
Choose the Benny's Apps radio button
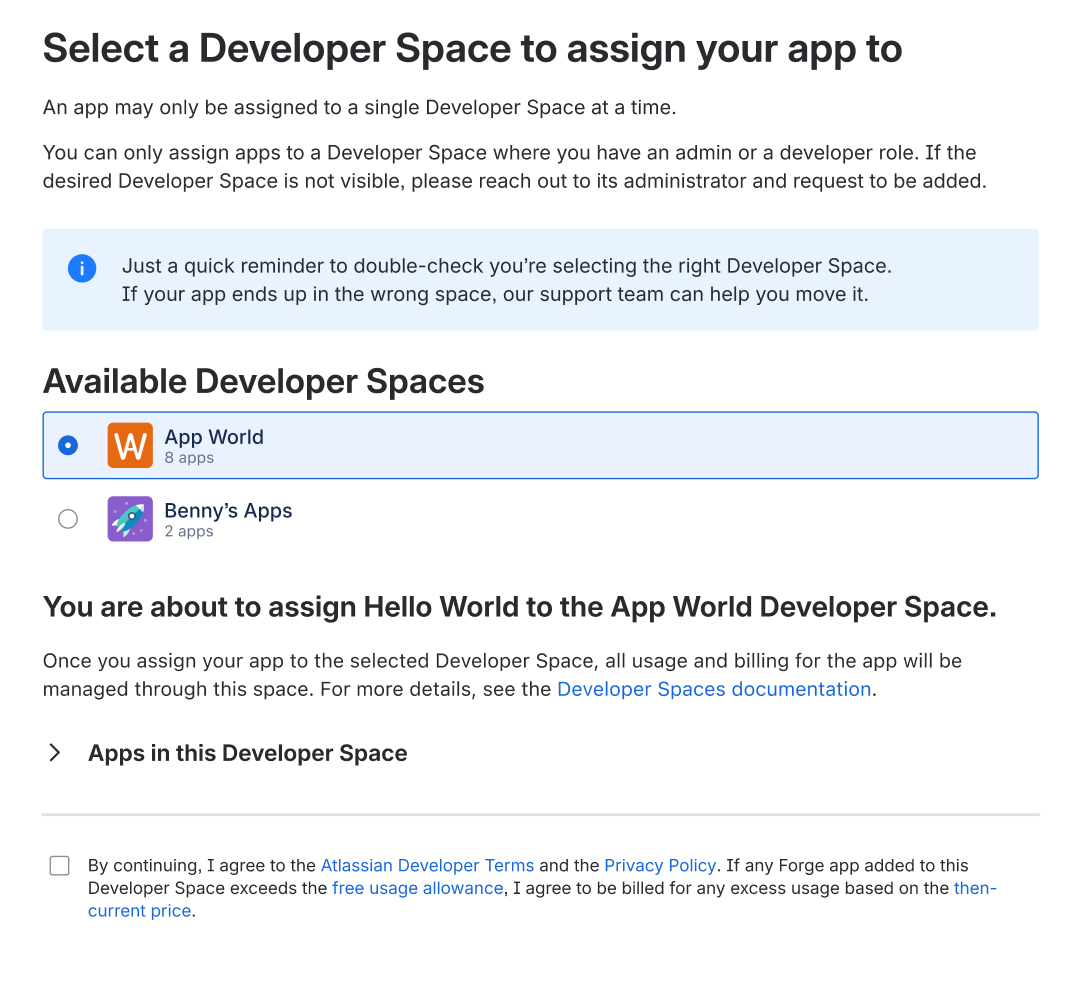(68, 519)
